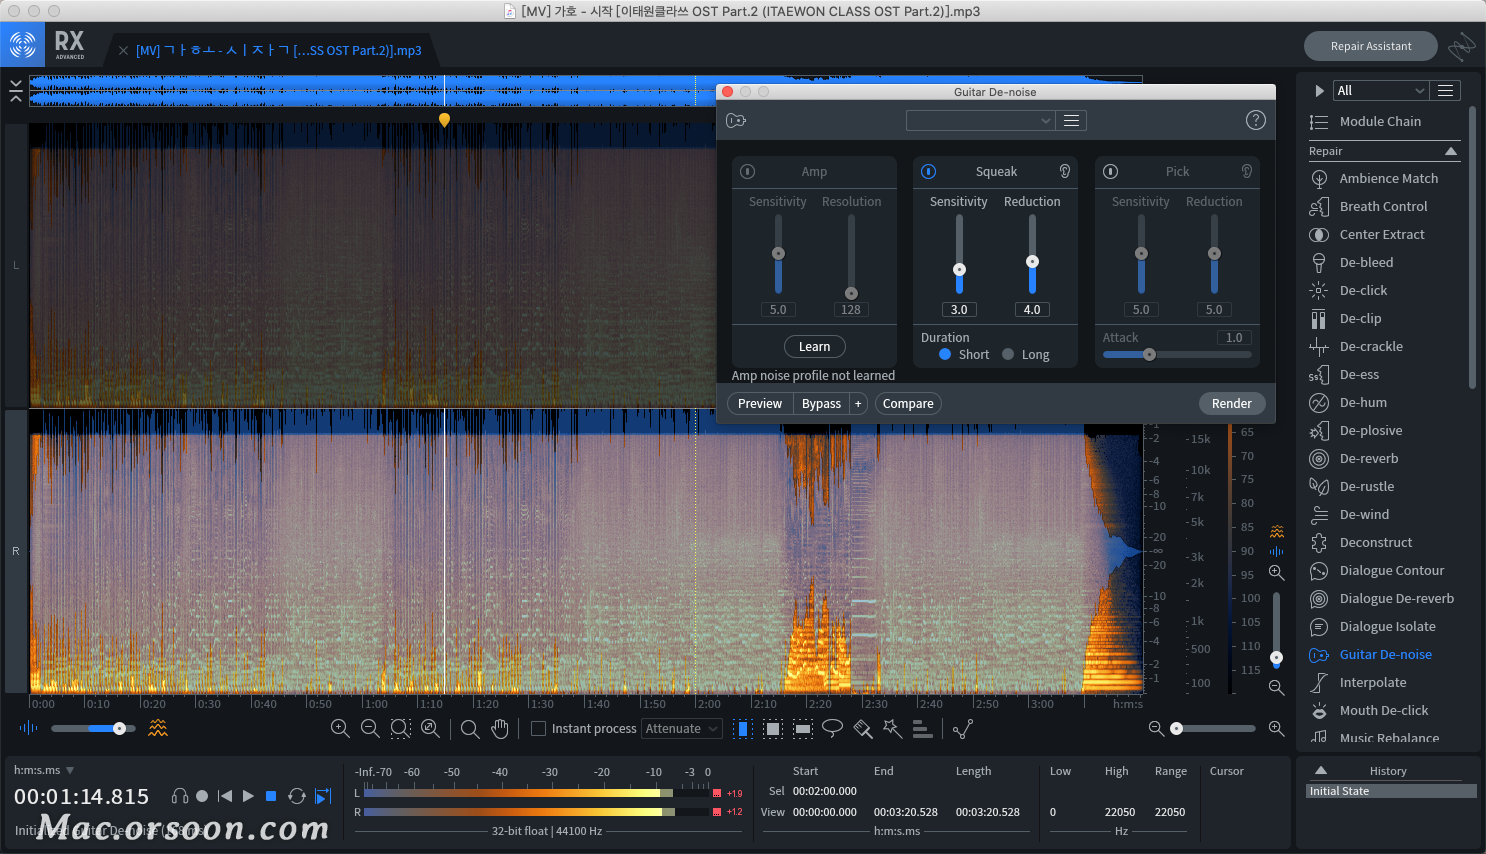Disable the Squeak section power button

(928, 172)
